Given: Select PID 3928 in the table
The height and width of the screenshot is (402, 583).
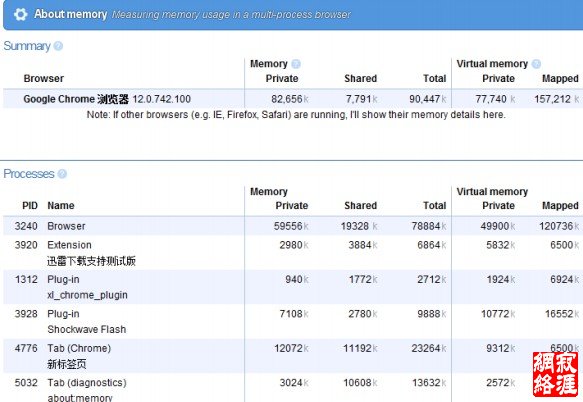Looking at the screenshot, I should click(26, 314).
